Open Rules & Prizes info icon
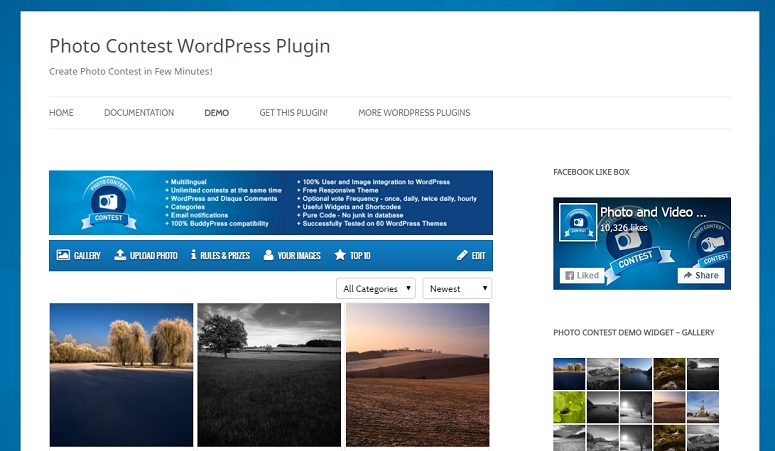This screenshot has height=451, width=775. pos(193,255)
